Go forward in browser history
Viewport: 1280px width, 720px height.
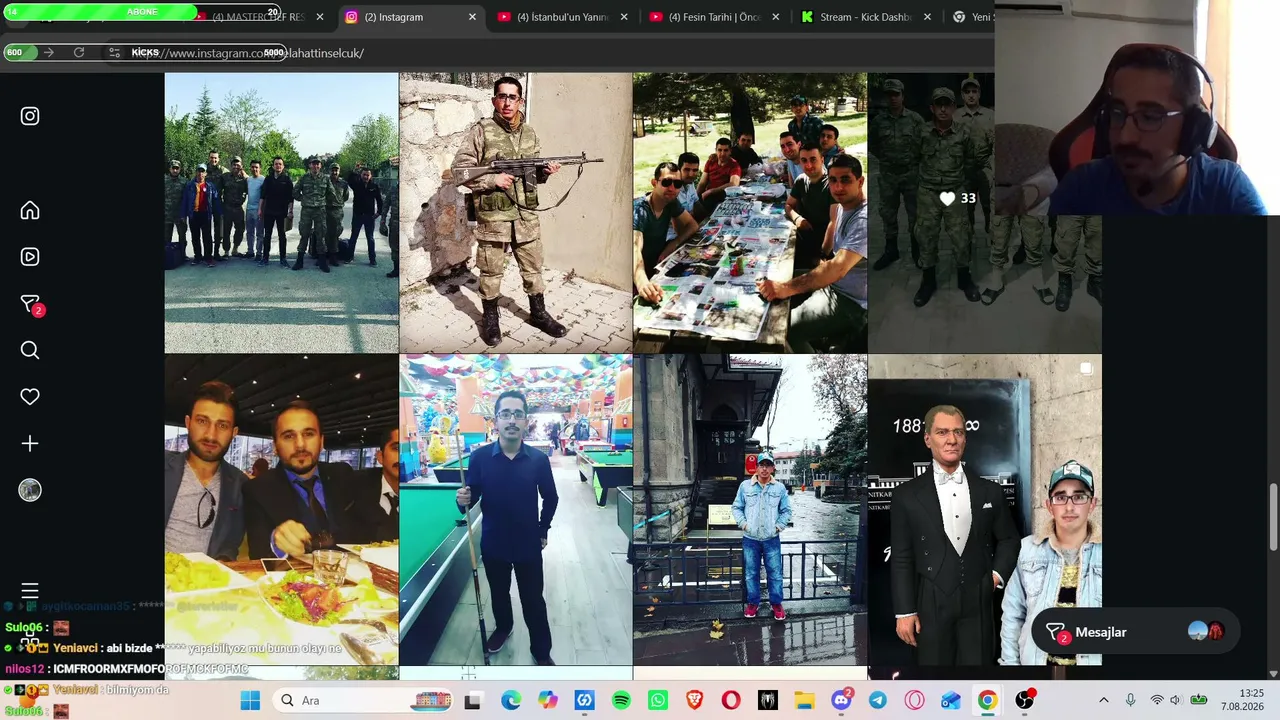pos(48,52)
